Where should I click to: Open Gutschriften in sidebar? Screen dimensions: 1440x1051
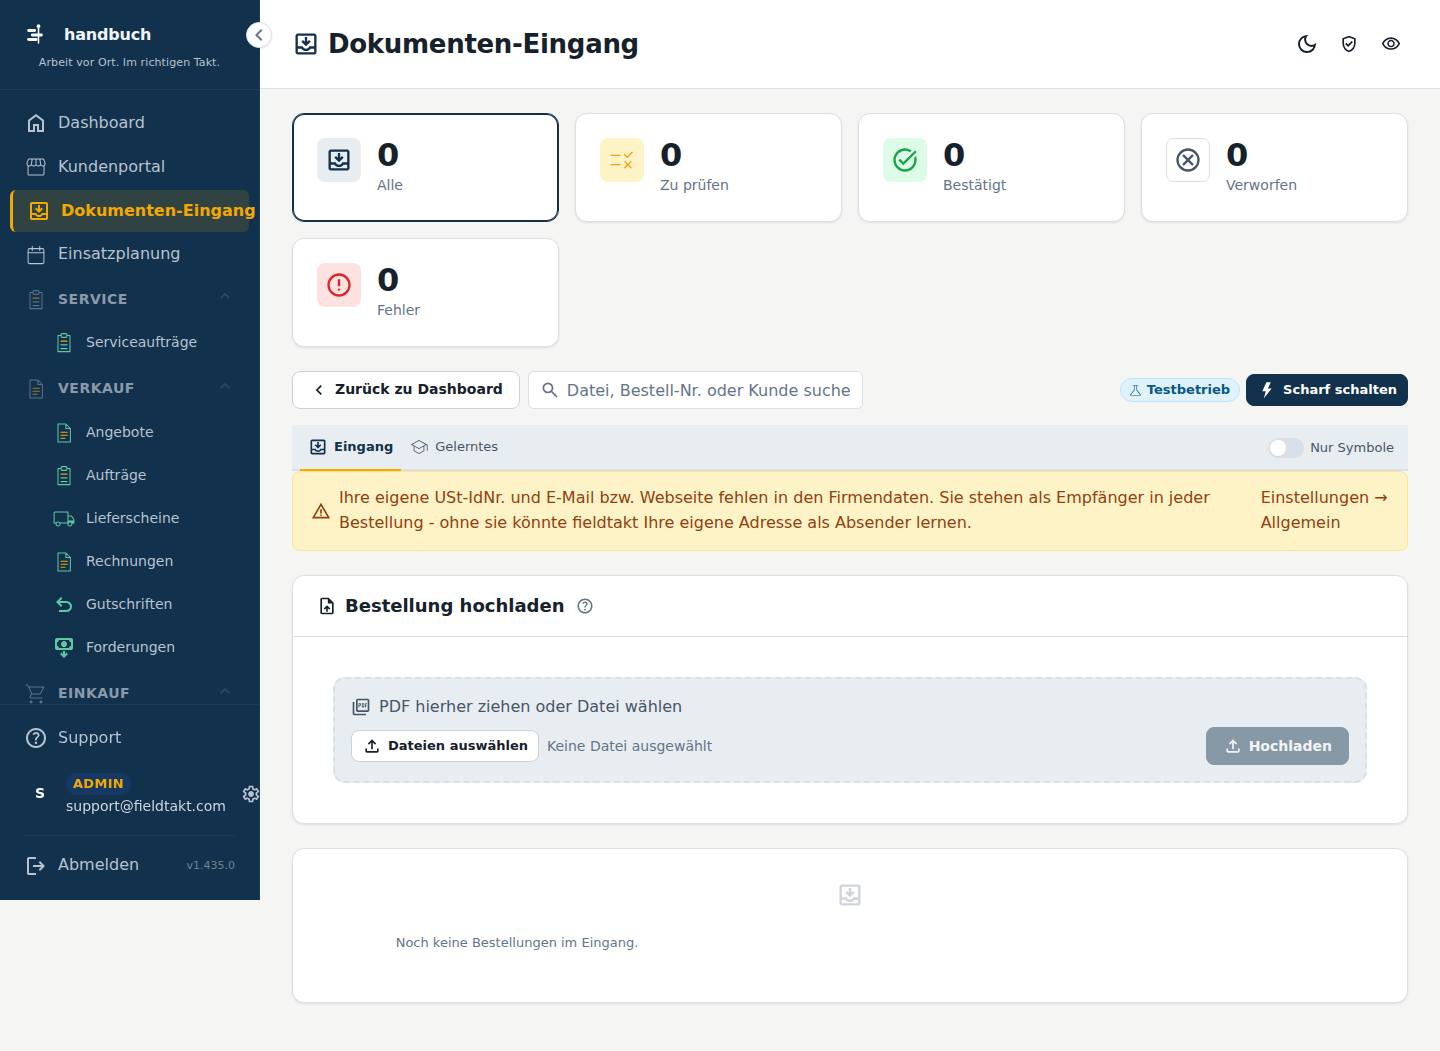pyautogui.click(x=130, y=604)
